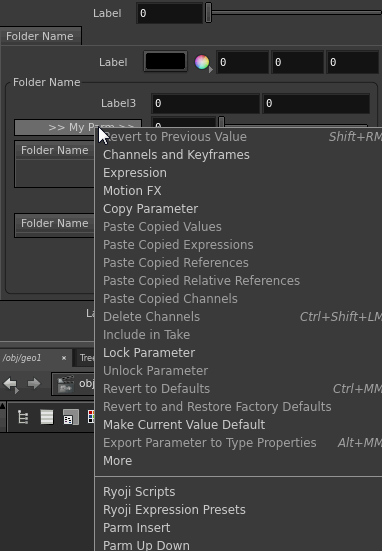Open the table view icon in network toolbar

point(71,417)
